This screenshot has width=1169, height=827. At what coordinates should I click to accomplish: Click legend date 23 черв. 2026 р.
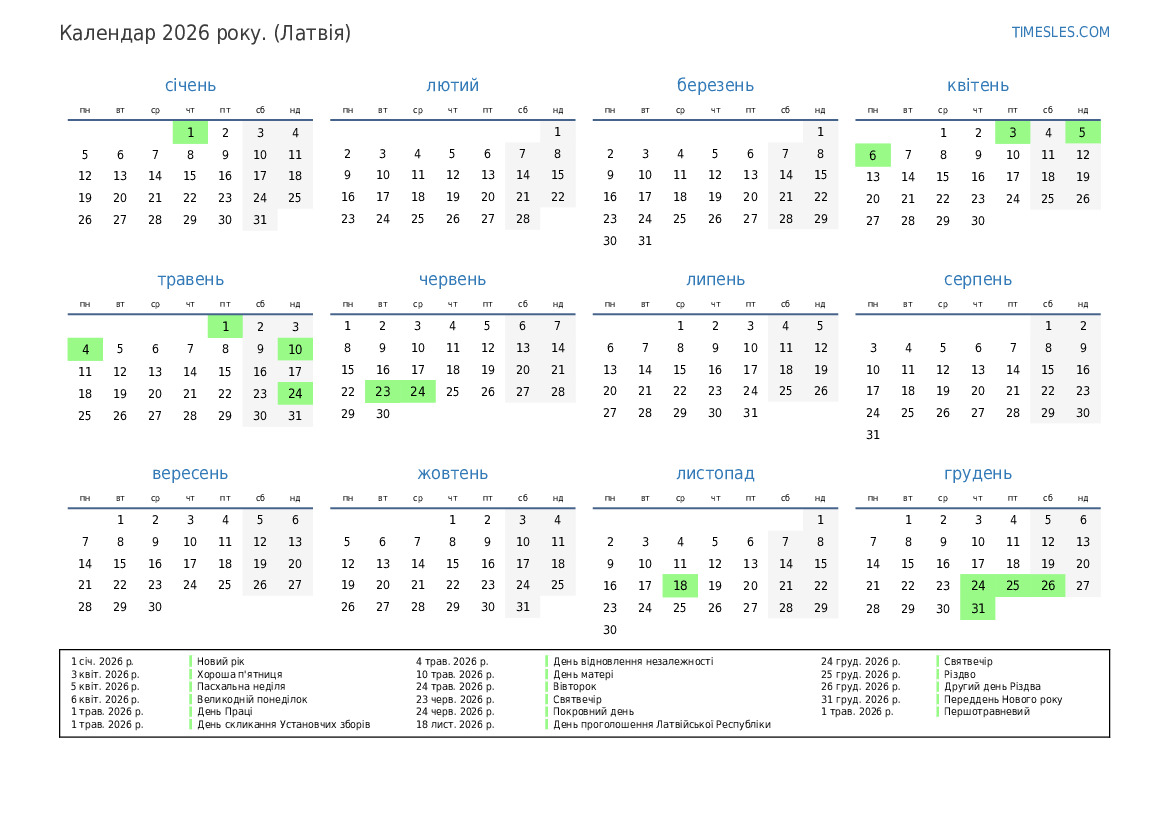click(x=455, y=699)
